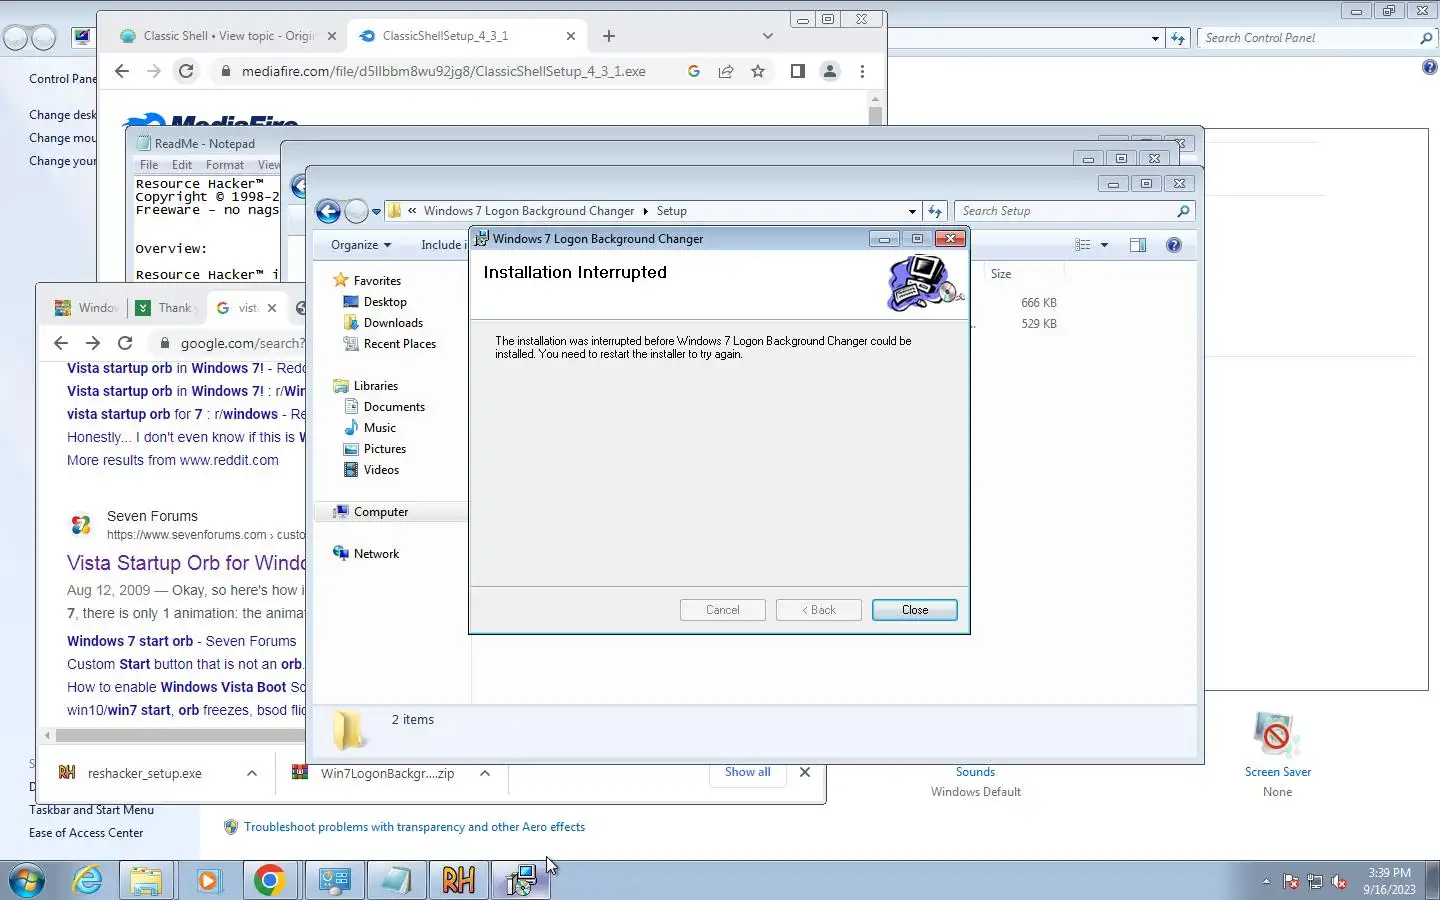Click the muted volume tray icon
The height and width of the screenshot is (900, 1440).
coord(1339,881)
